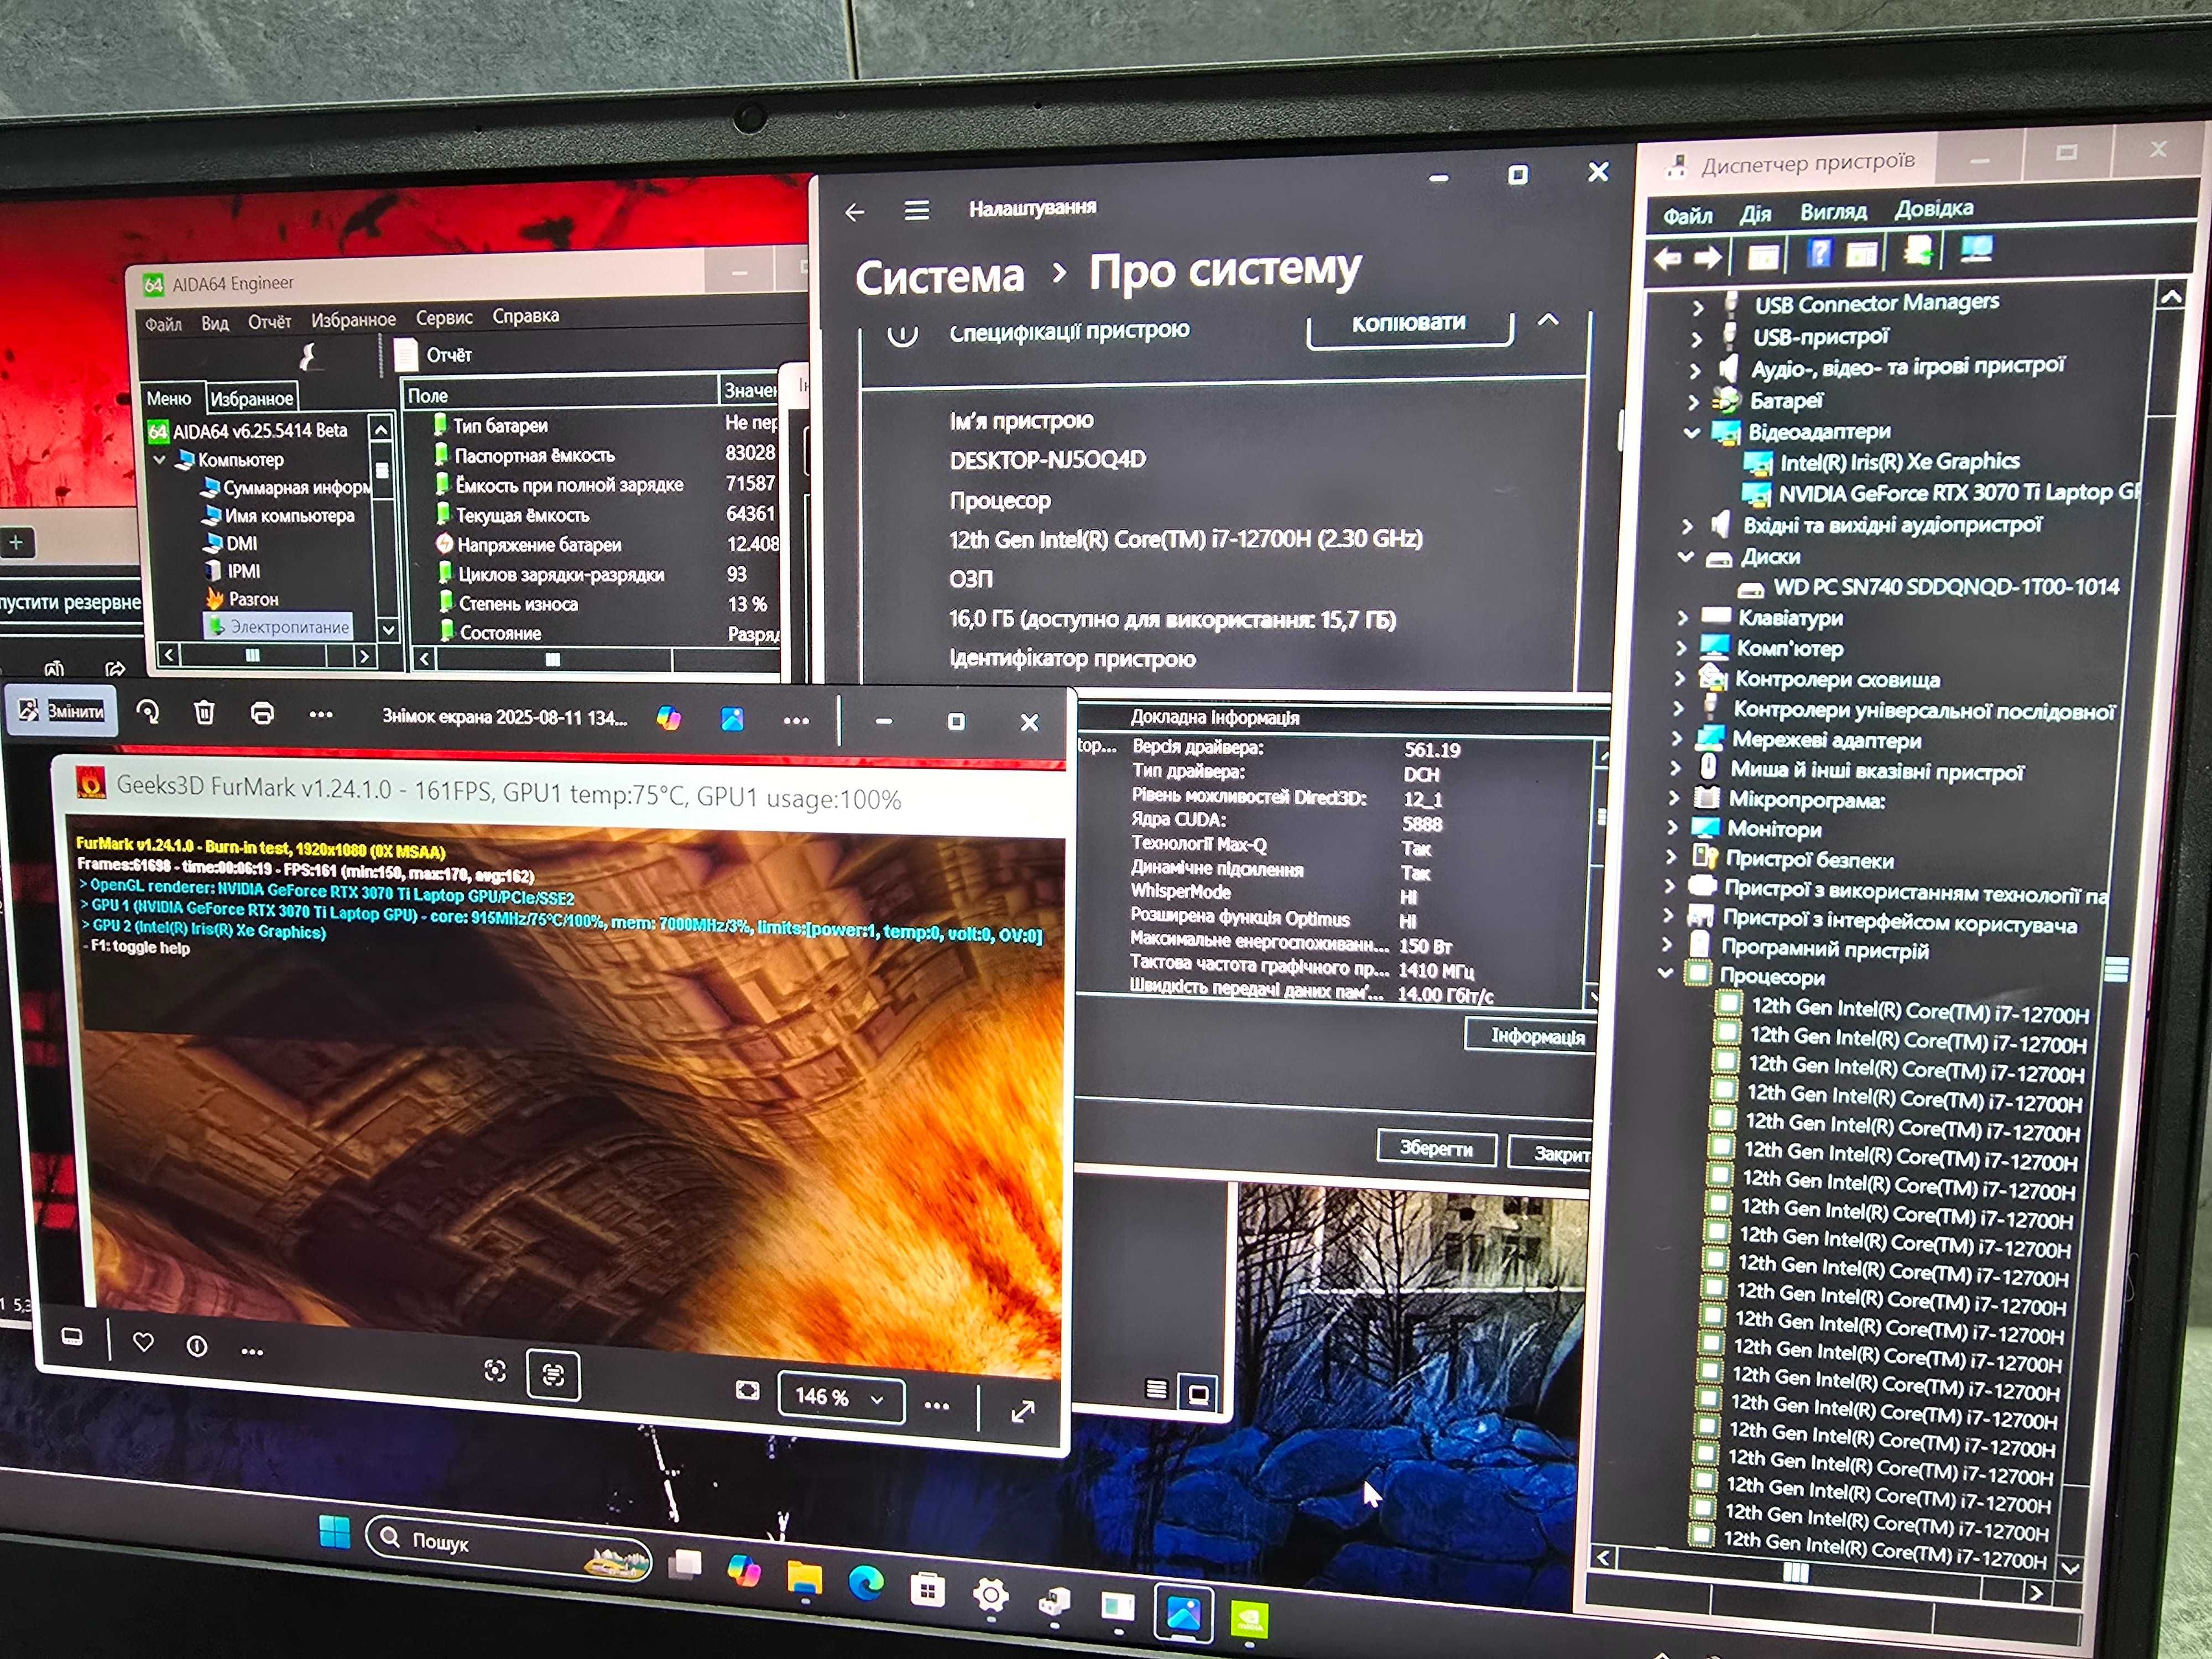Click Система breadcrumb in Settings

[940, 277]
